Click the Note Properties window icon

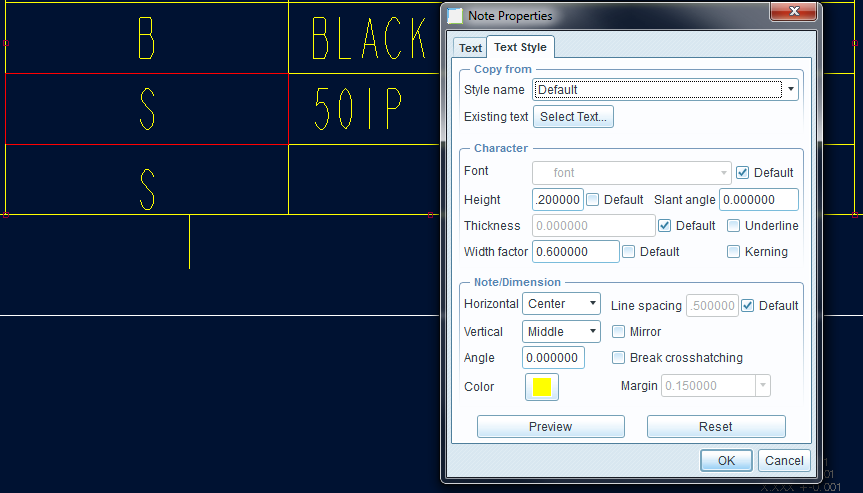click(x=455, y=16)
